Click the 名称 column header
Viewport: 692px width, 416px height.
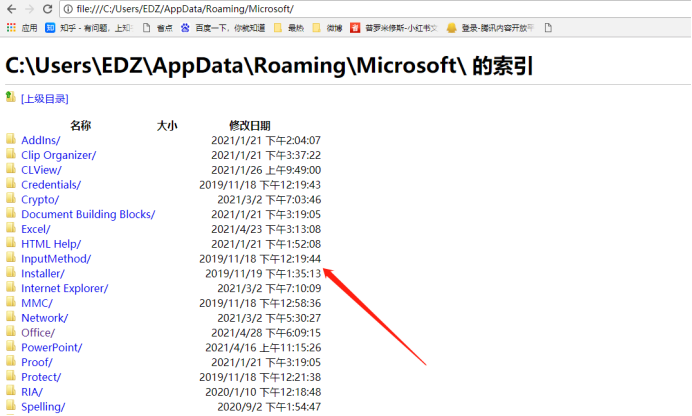[81, 126]
